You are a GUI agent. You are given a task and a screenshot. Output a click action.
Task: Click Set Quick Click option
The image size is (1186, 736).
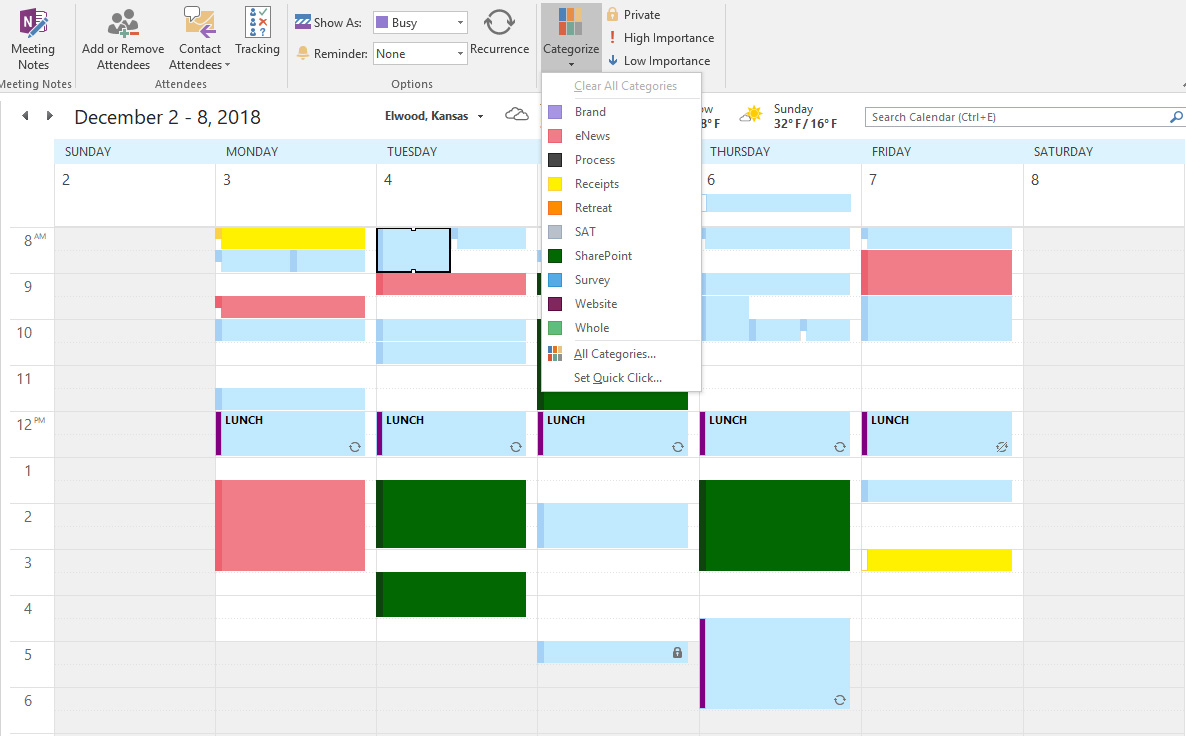point(617,378)
